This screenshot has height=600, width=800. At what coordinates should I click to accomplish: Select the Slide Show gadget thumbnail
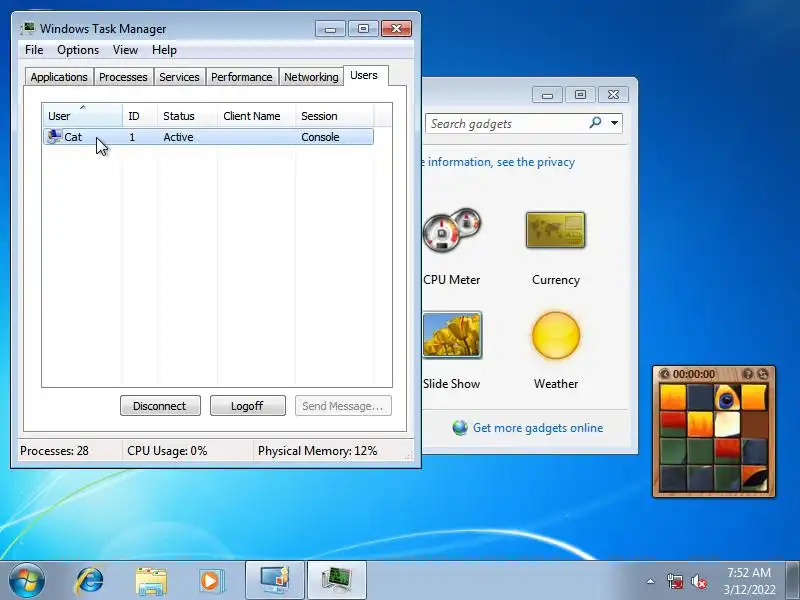[452, 335]
